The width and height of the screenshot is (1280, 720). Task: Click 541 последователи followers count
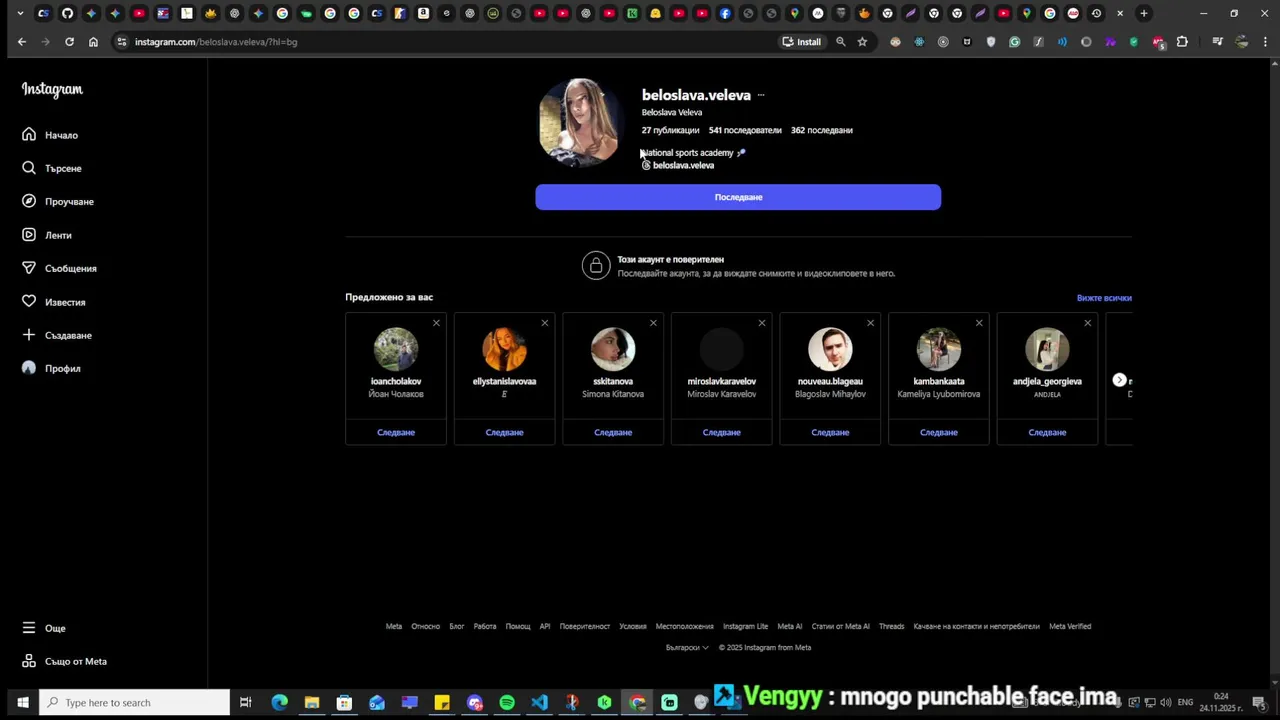click(745, 130)
